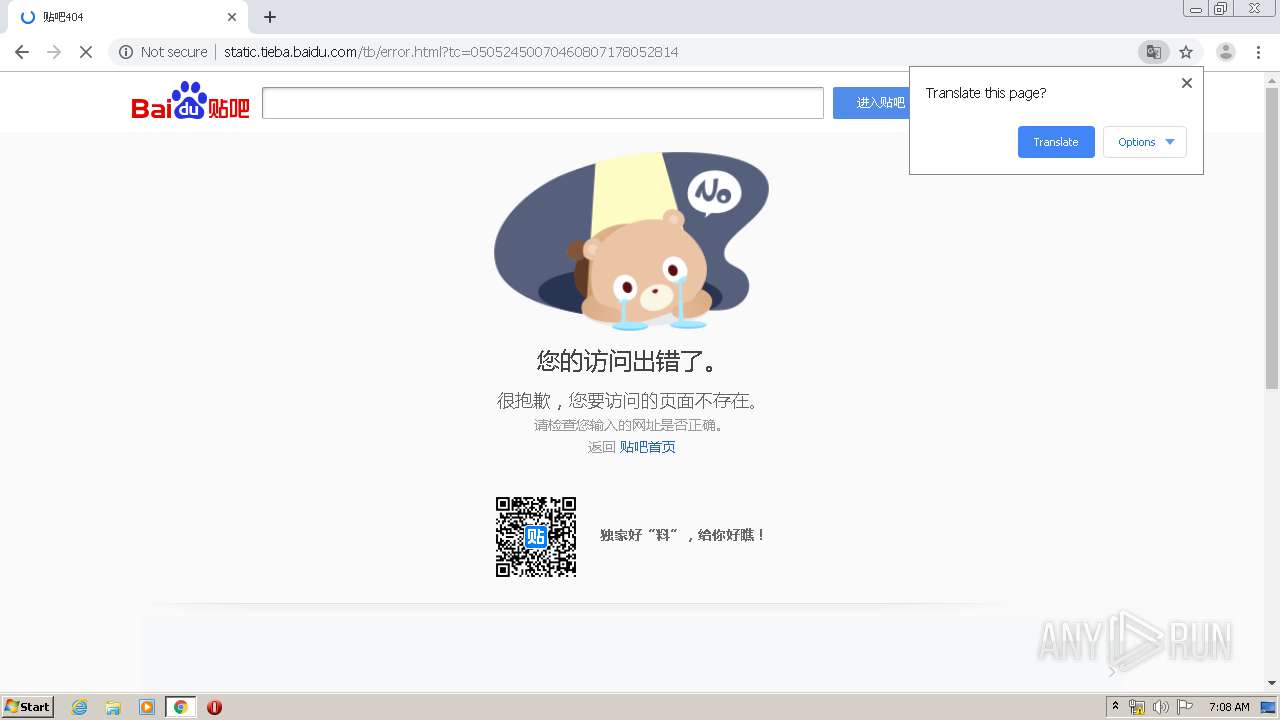Launch Internet Explorer from taskbar

[79, 707]
